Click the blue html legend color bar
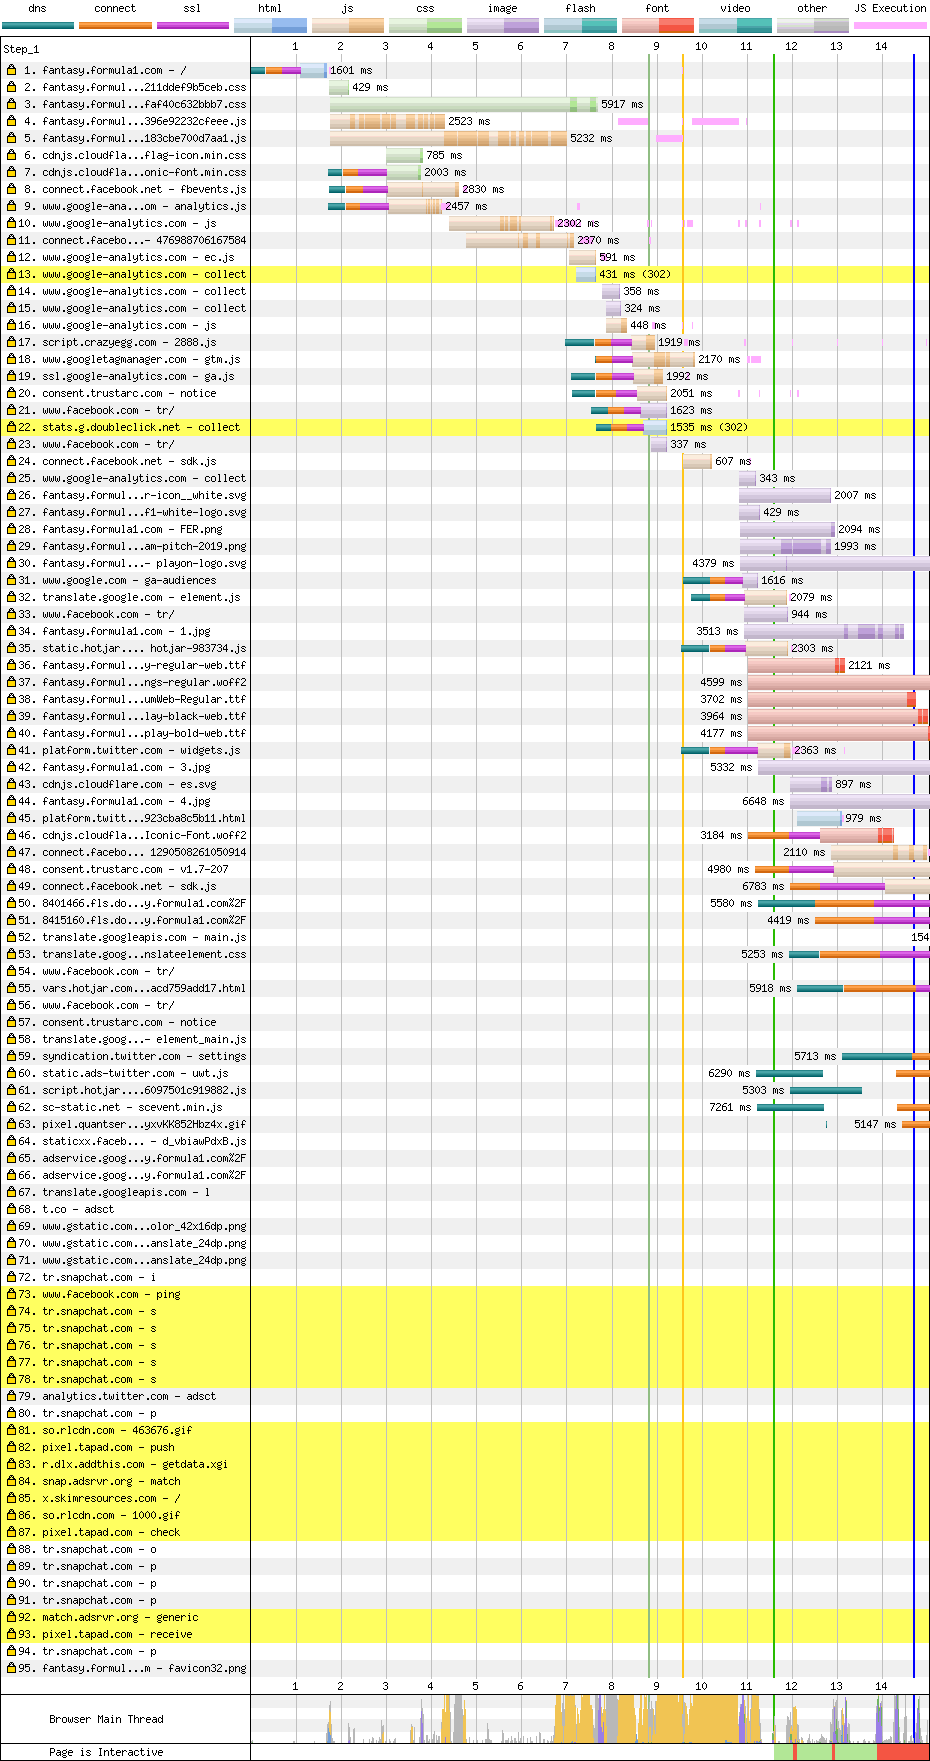930x1761 pixels. click(x=270, y=25)
